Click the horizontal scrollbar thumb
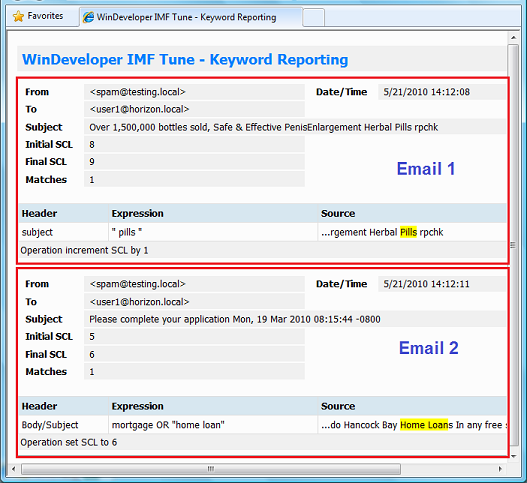Viewport: 527px width, 483px height. [x=211, y=469]
